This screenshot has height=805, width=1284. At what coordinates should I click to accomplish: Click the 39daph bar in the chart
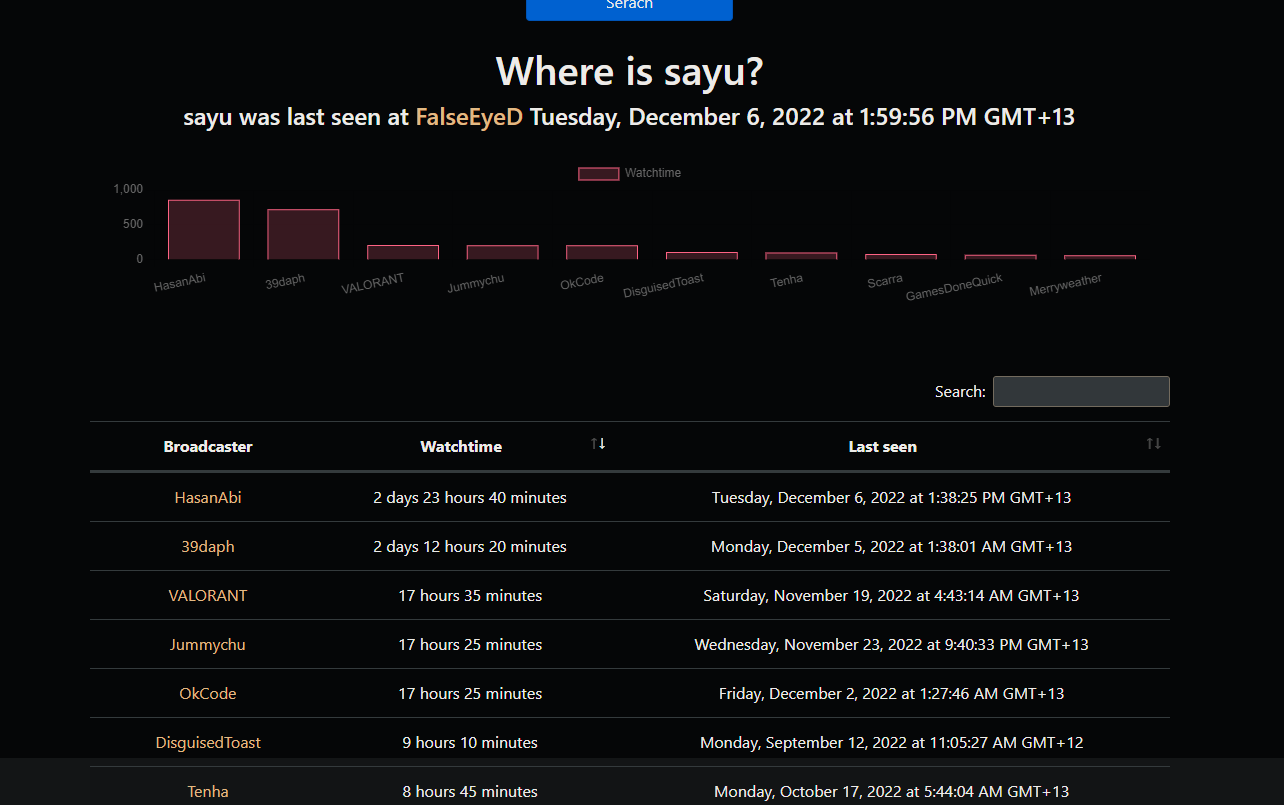[x=303, y=234]
